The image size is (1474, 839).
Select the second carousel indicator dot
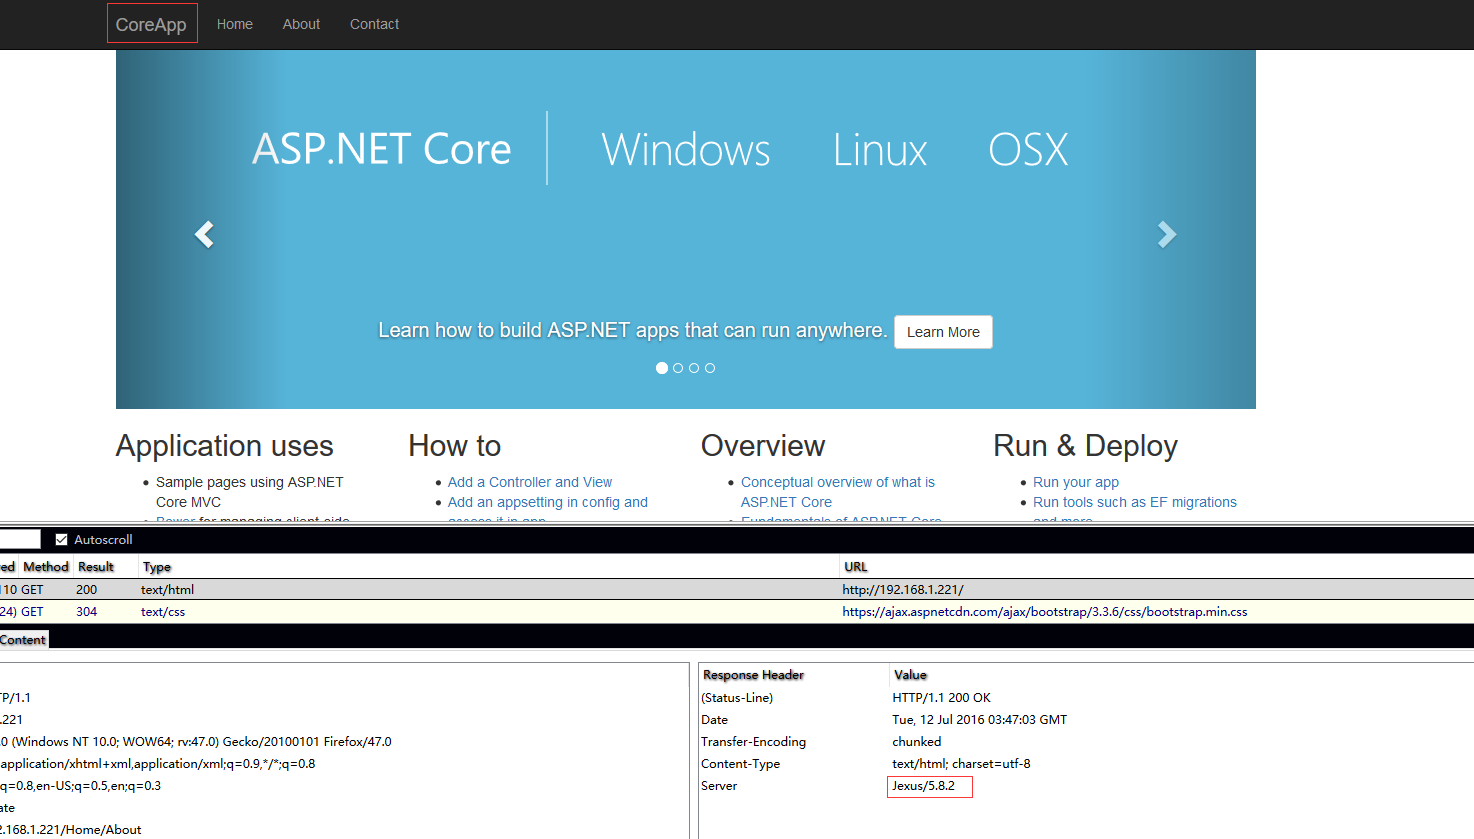[678, 368]
